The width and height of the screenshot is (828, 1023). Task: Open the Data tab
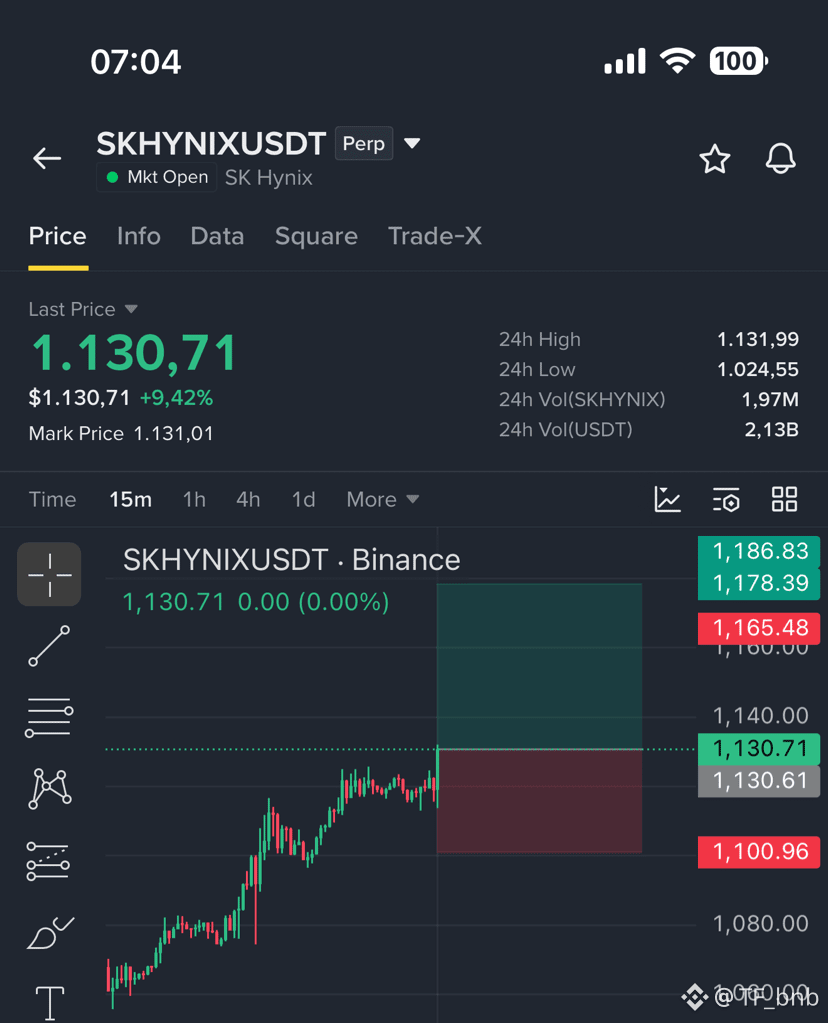tap(217, 236)
